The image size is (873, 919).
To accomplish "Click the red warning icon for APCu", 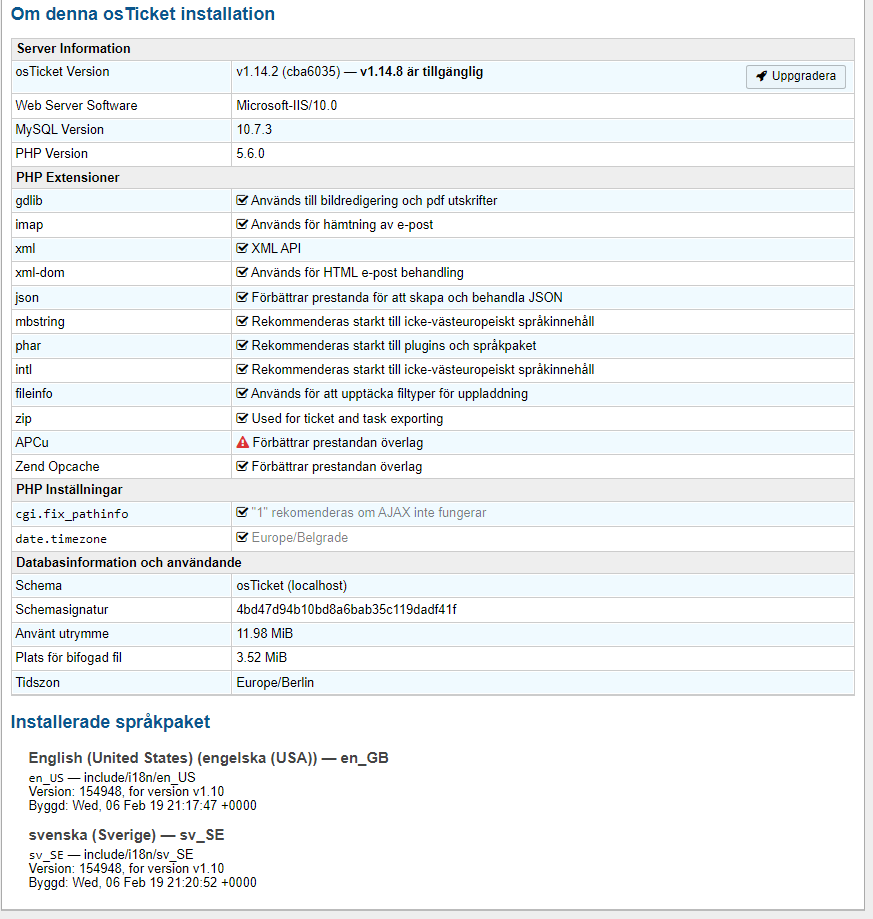I will (x=243, y=443).
